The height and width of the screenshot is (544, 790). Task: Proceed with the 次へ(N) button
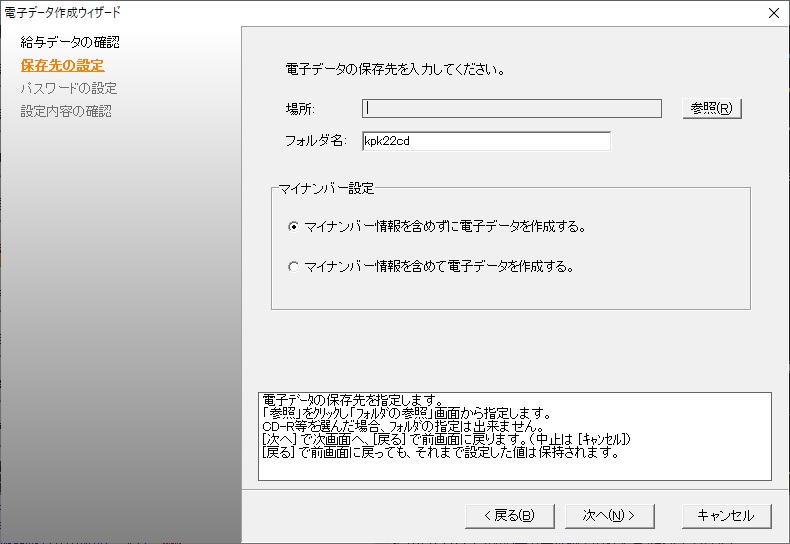coord(609,516)
